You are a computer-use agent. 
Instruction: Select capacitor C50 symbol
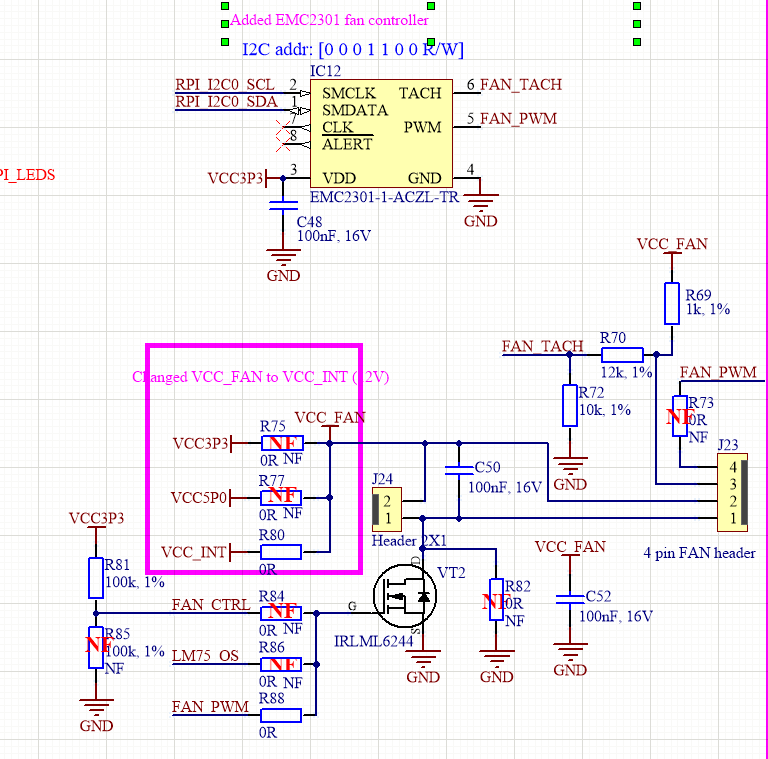click(x=459, y=468)
